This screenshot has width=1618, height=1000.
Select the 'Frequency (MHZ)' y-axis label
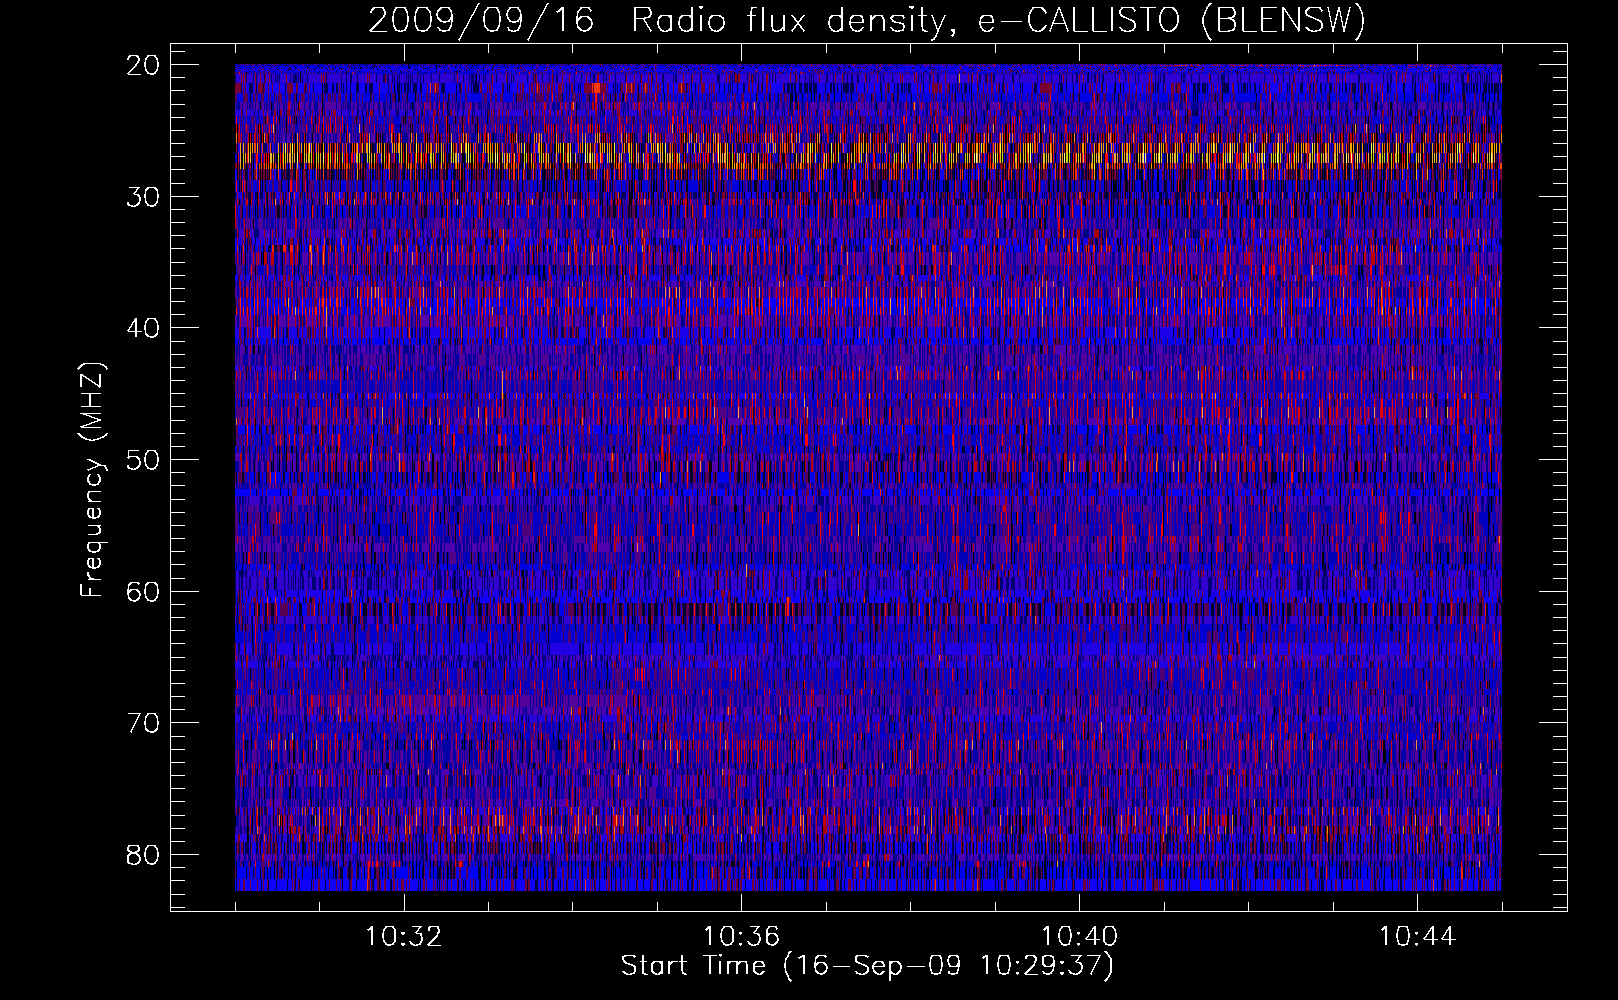pos(92,480)
